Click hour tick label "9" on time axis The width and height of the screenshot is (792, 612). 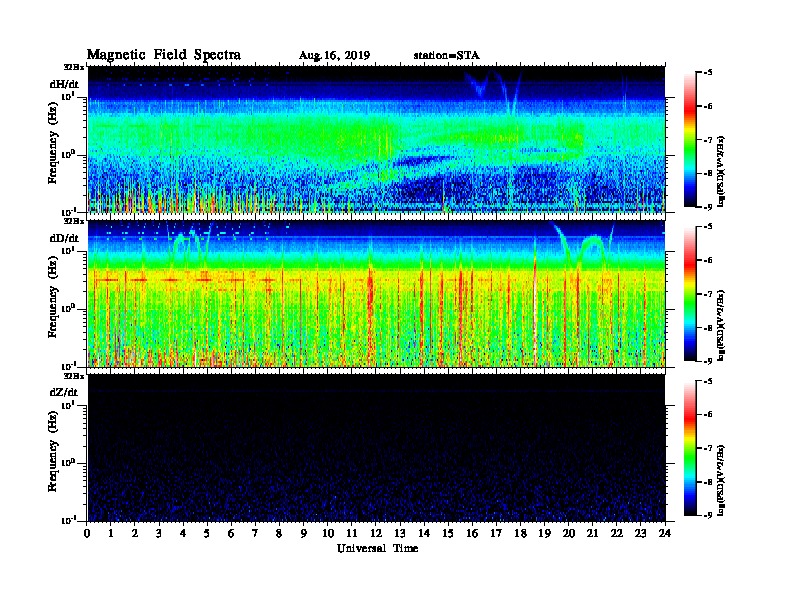pos(304,533)
